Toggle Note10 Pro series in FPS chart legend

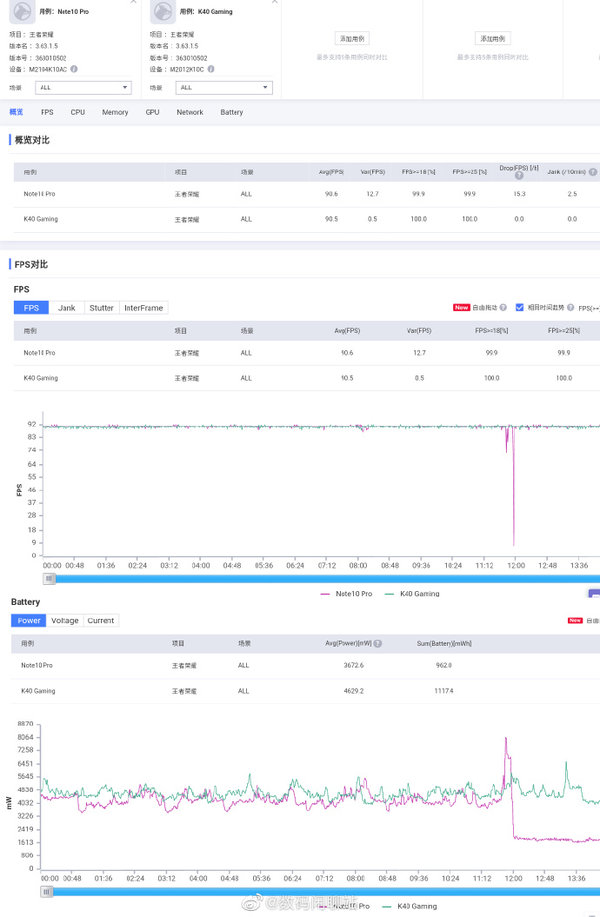pos(346,594)
